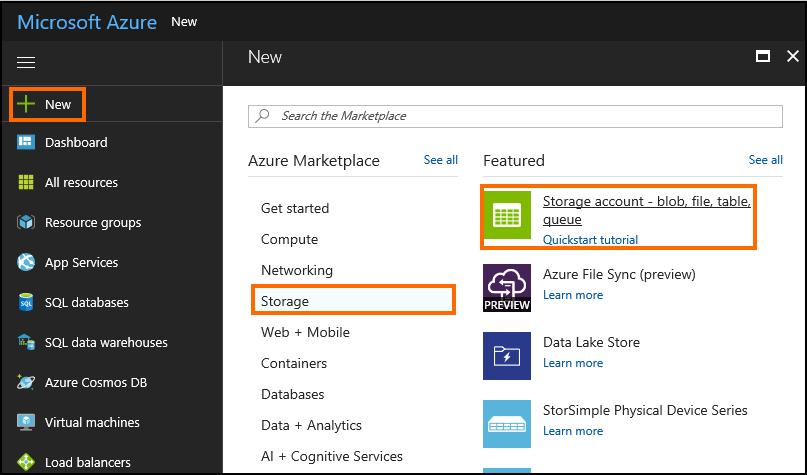Click the SQL databases icon
The image size is (807, 475).
[x=27, y=303]
